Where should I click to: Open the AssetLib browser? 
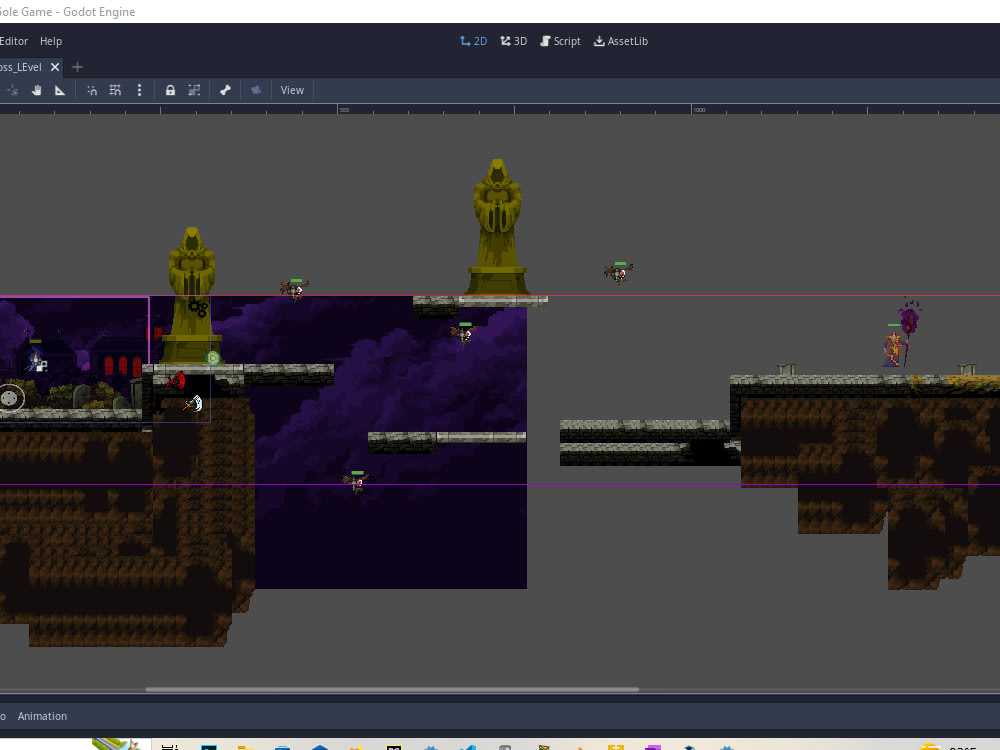(x=621, y=41)
